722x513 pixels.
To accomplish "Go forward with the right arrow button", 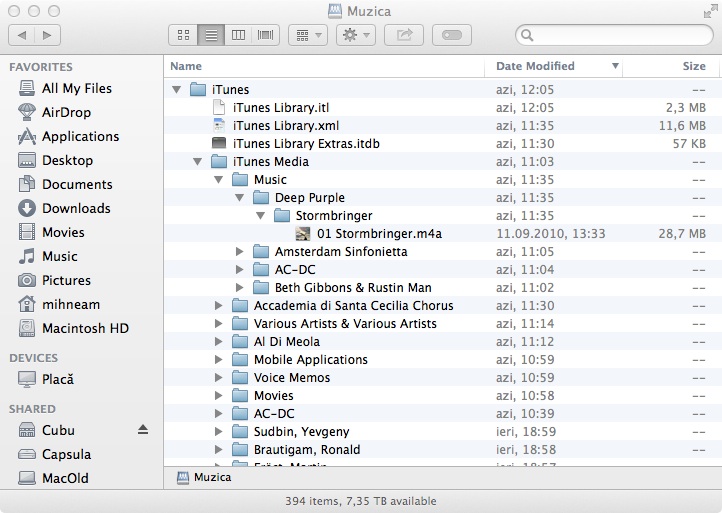I will click(x=47, y=35).
